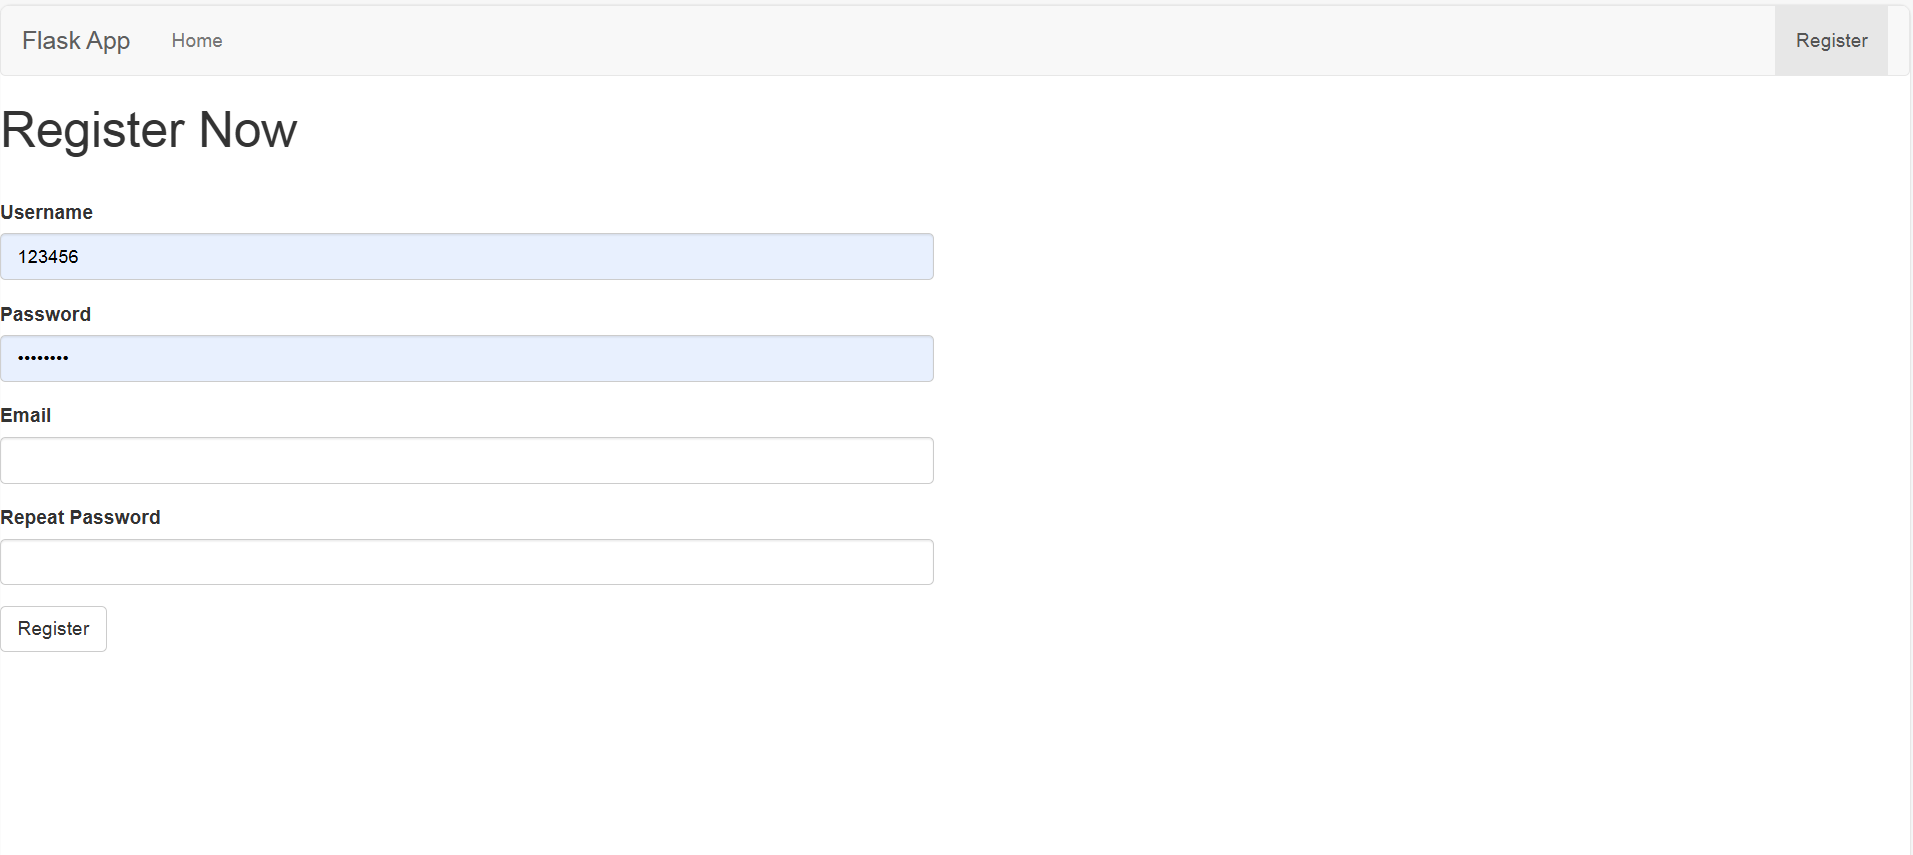Open the Home page from navbar
Screen dimensions: 1913x855
[x=197, y=41]
